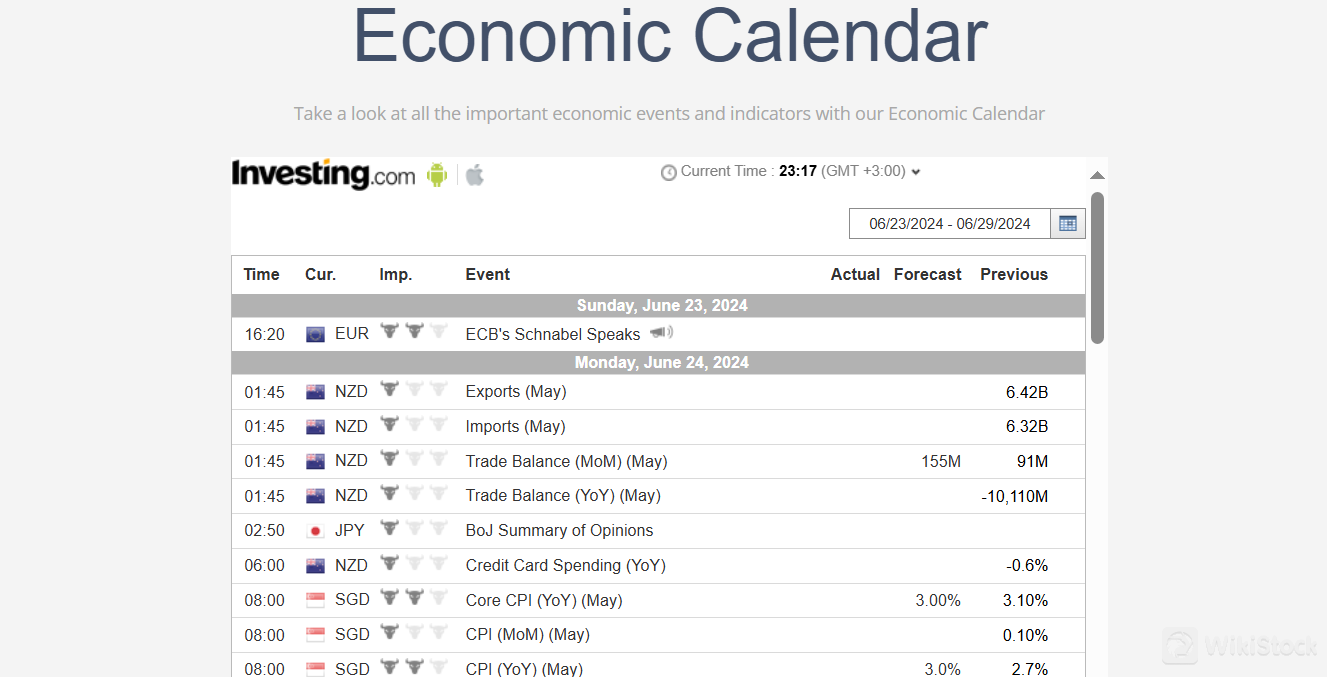1327x681 pixels.
Task: Expand the GMT +3:00 timezone dropdown
Action: click(916, 172)
